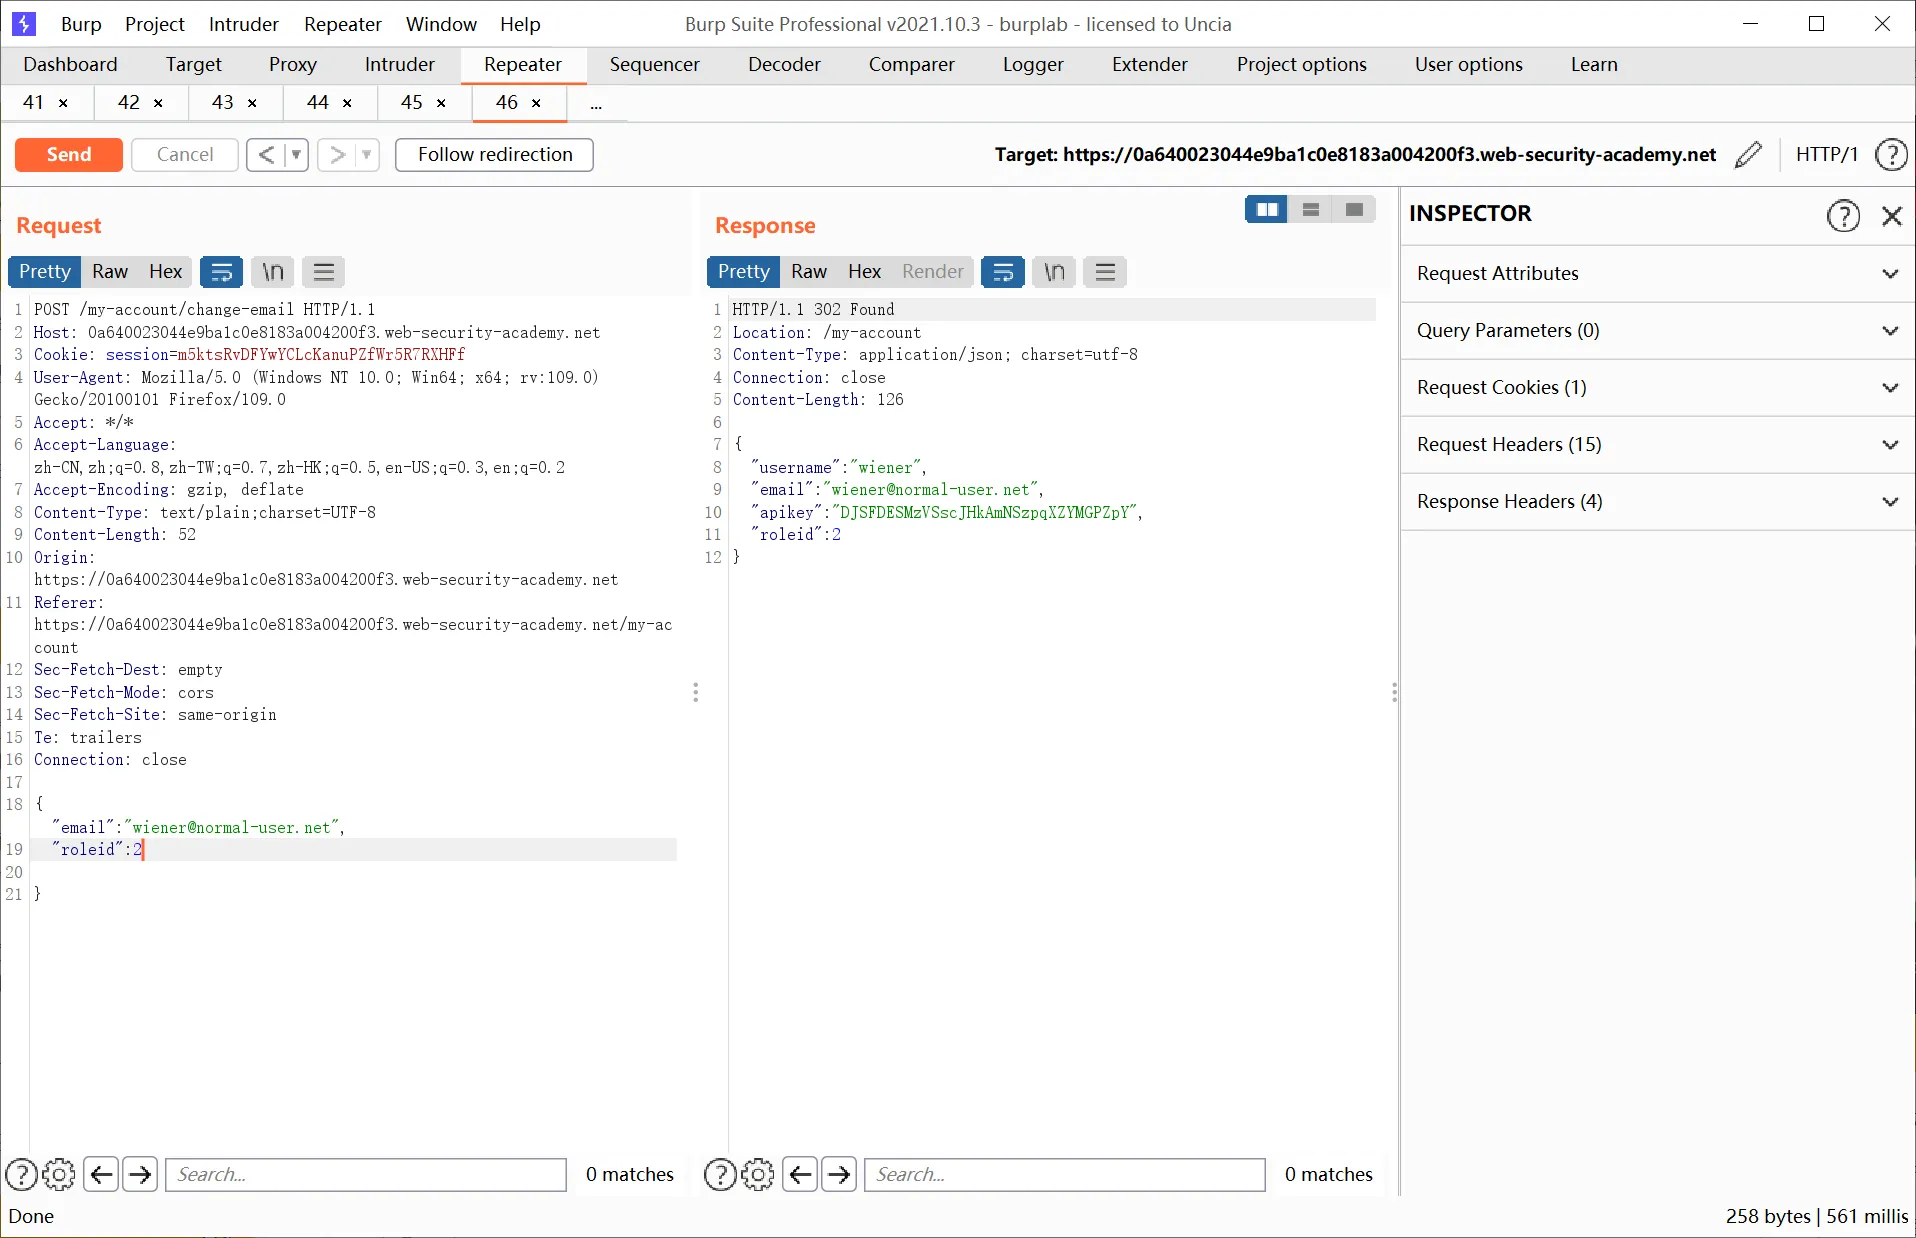This screenshot has height=1238, width=1916.
Task: Open response search help icon
Action: (721, 1174)
